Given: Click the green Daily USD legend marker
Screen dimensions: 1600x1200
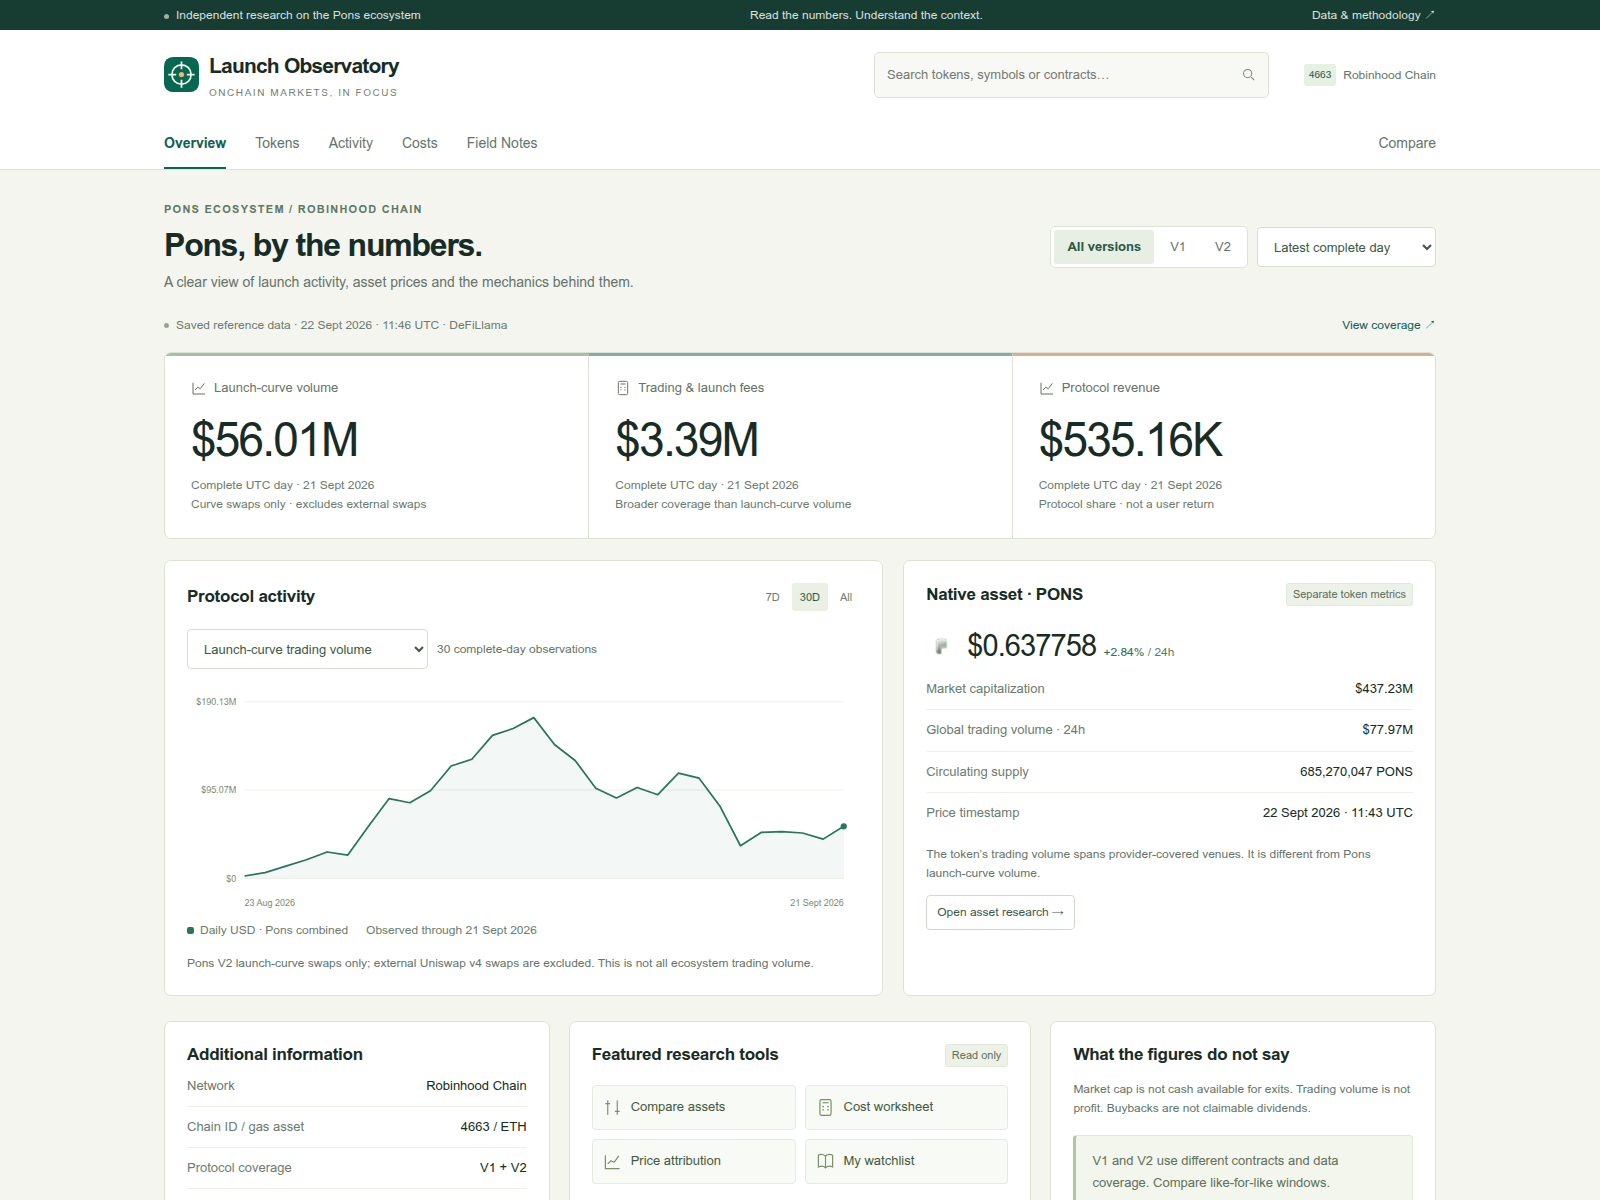Looking at the screenshot, I should [190, 930].
